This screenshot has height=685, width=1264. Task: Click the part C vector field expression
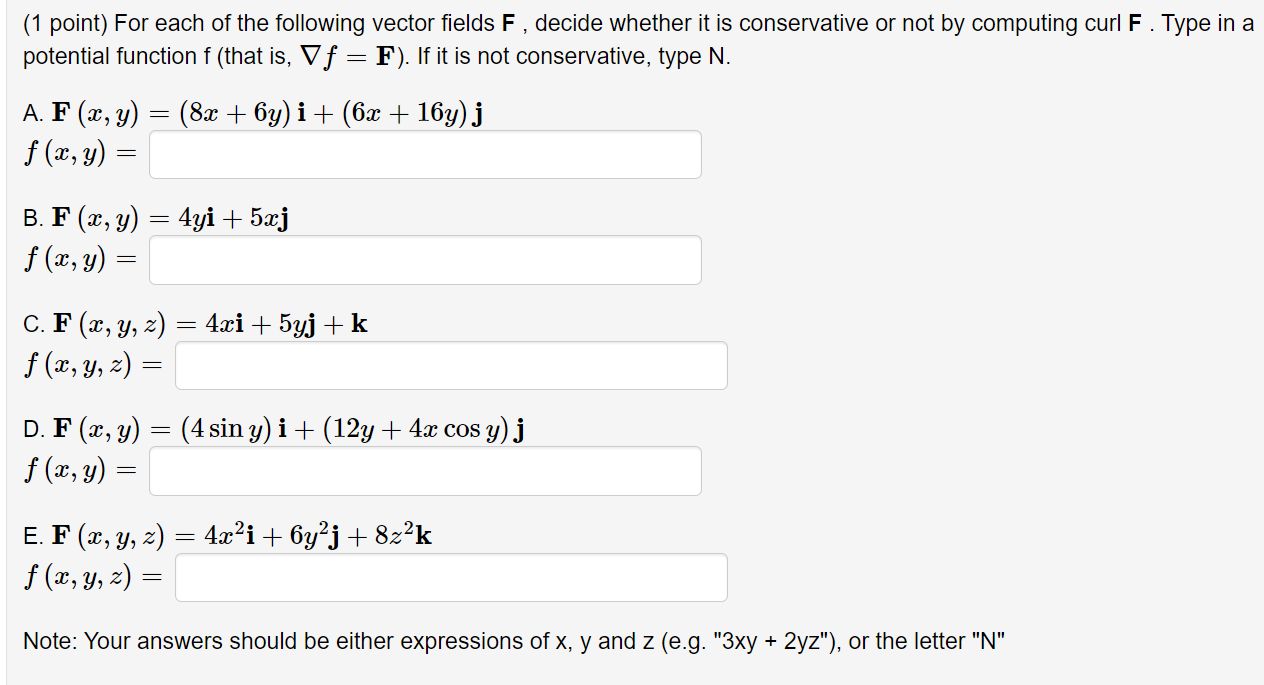click(x=197, y=322)
